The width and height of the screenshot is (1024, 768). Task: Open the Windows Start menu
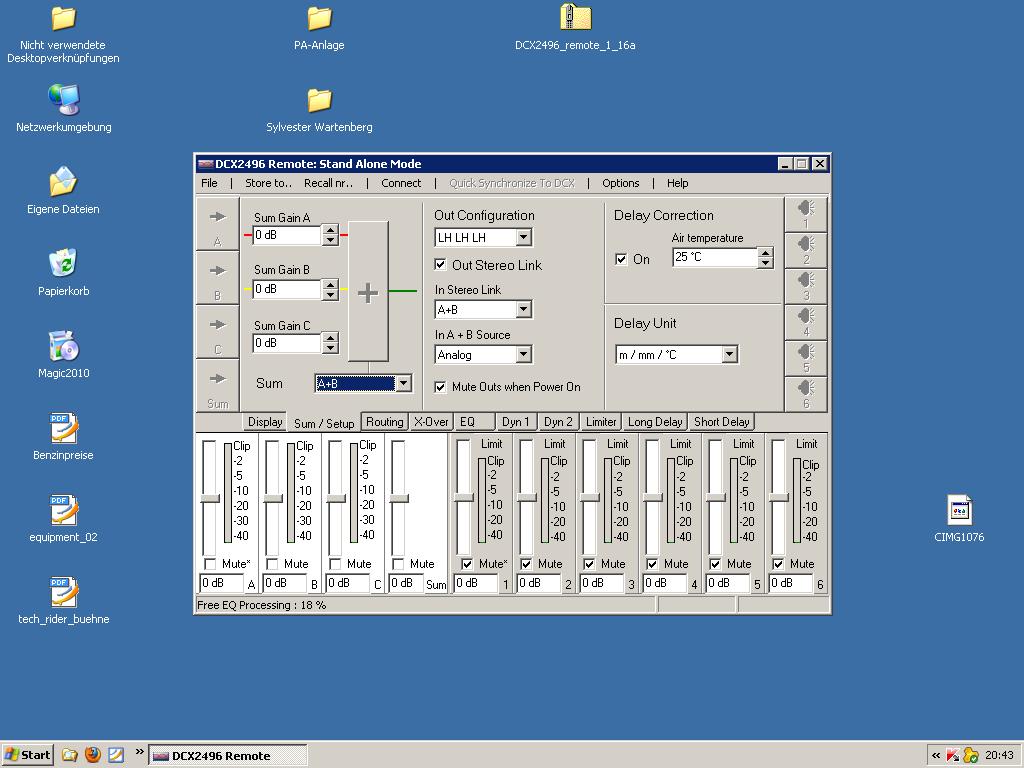point(27,755)
